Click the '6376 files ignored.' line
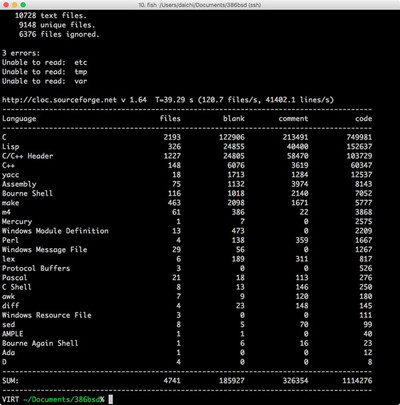This screenshot has width=400, height=405. [x=59, y=34]
